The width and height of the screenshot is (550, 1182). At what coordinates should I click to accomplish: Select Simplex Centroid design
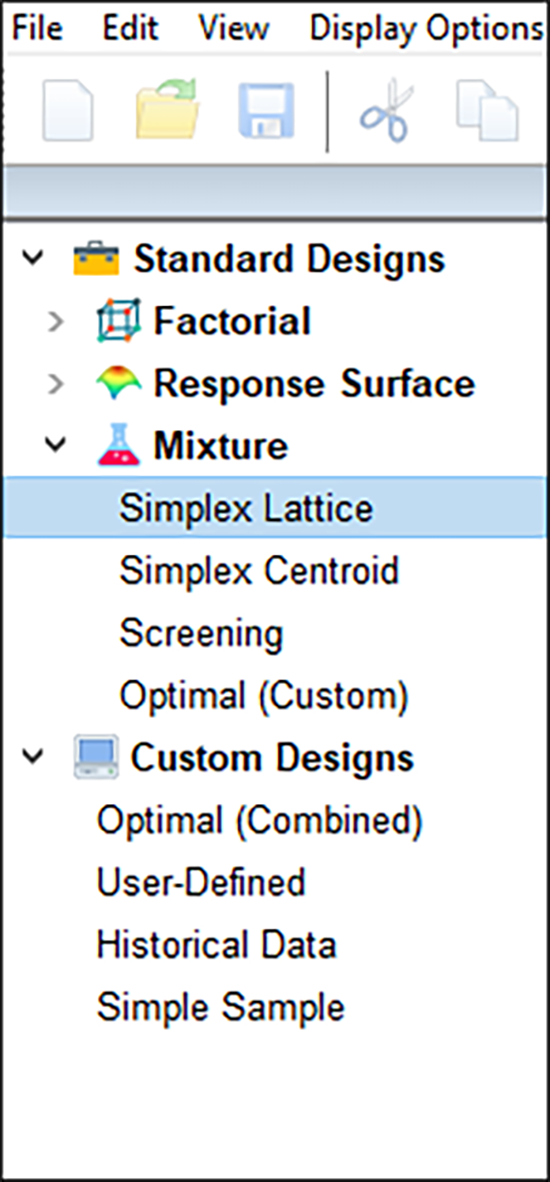[x=258, y=571]
